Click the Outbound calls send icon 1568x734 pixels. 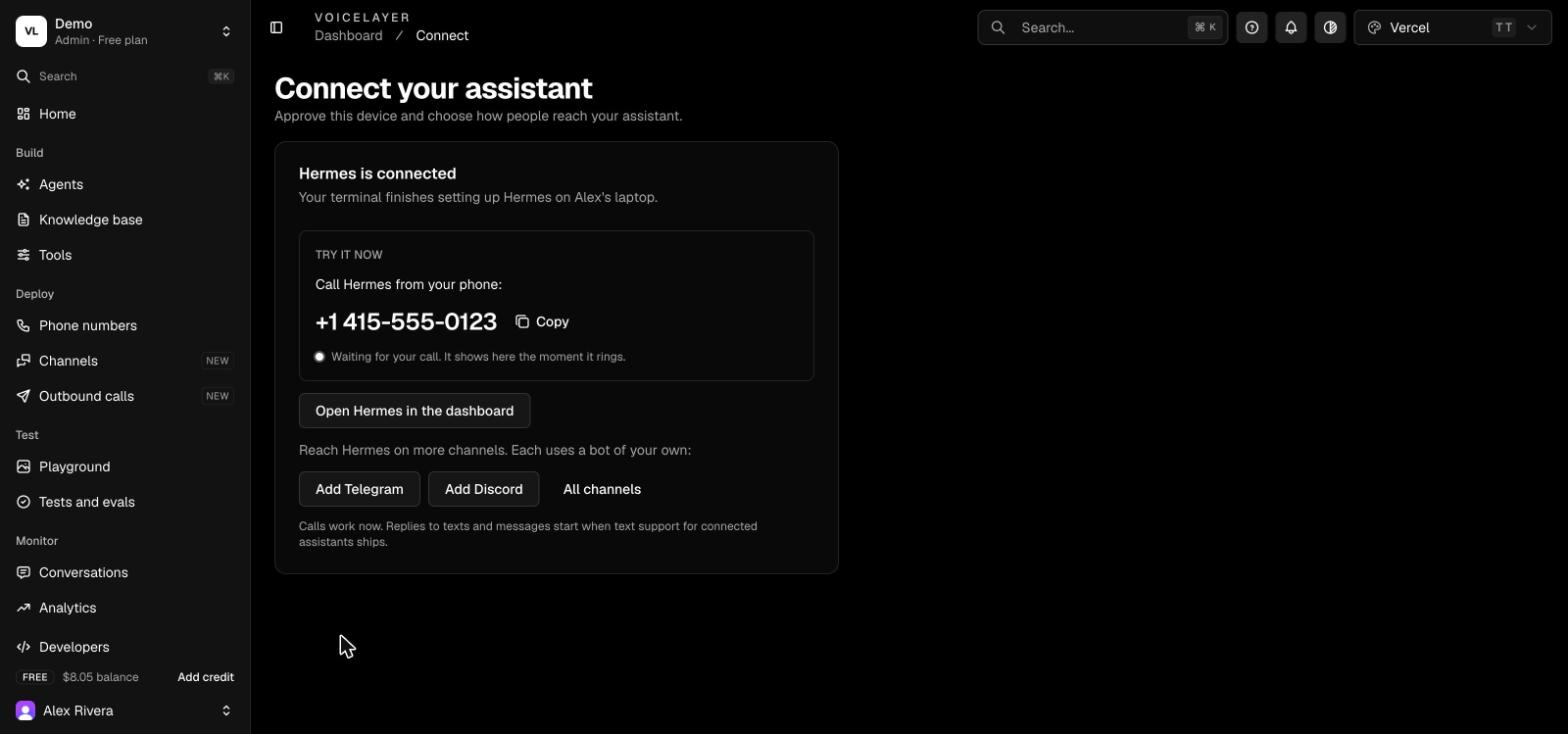pos(23,396)
